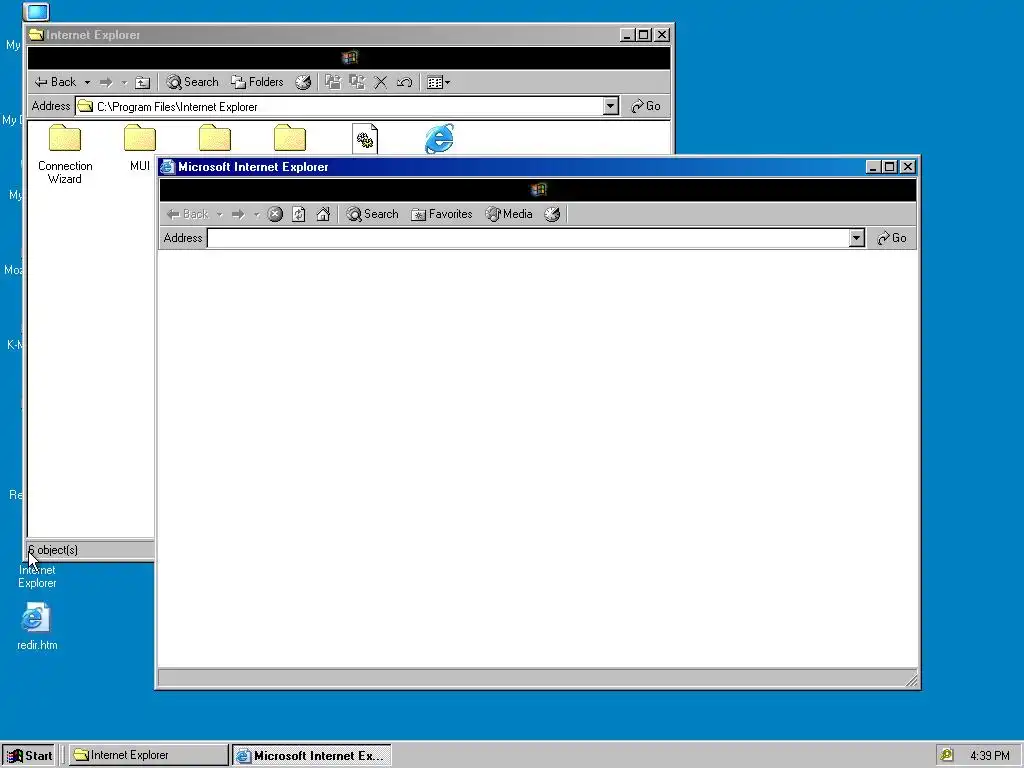
Task: Click Go in the browser window
Action: [892, 238]
